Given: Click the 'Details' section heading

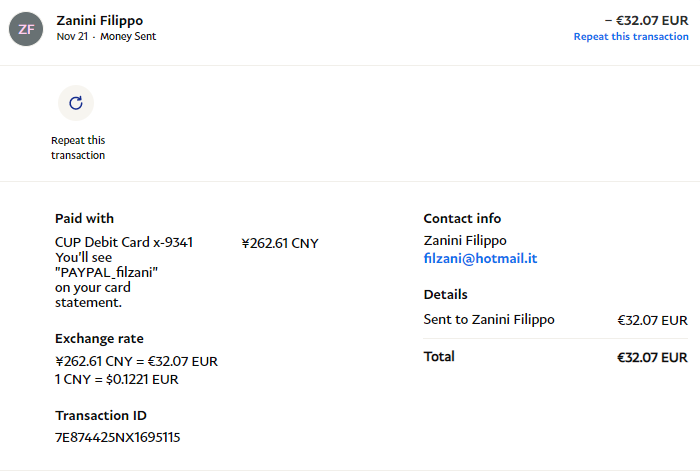Looking at the screenshot, I should (445, 294).
